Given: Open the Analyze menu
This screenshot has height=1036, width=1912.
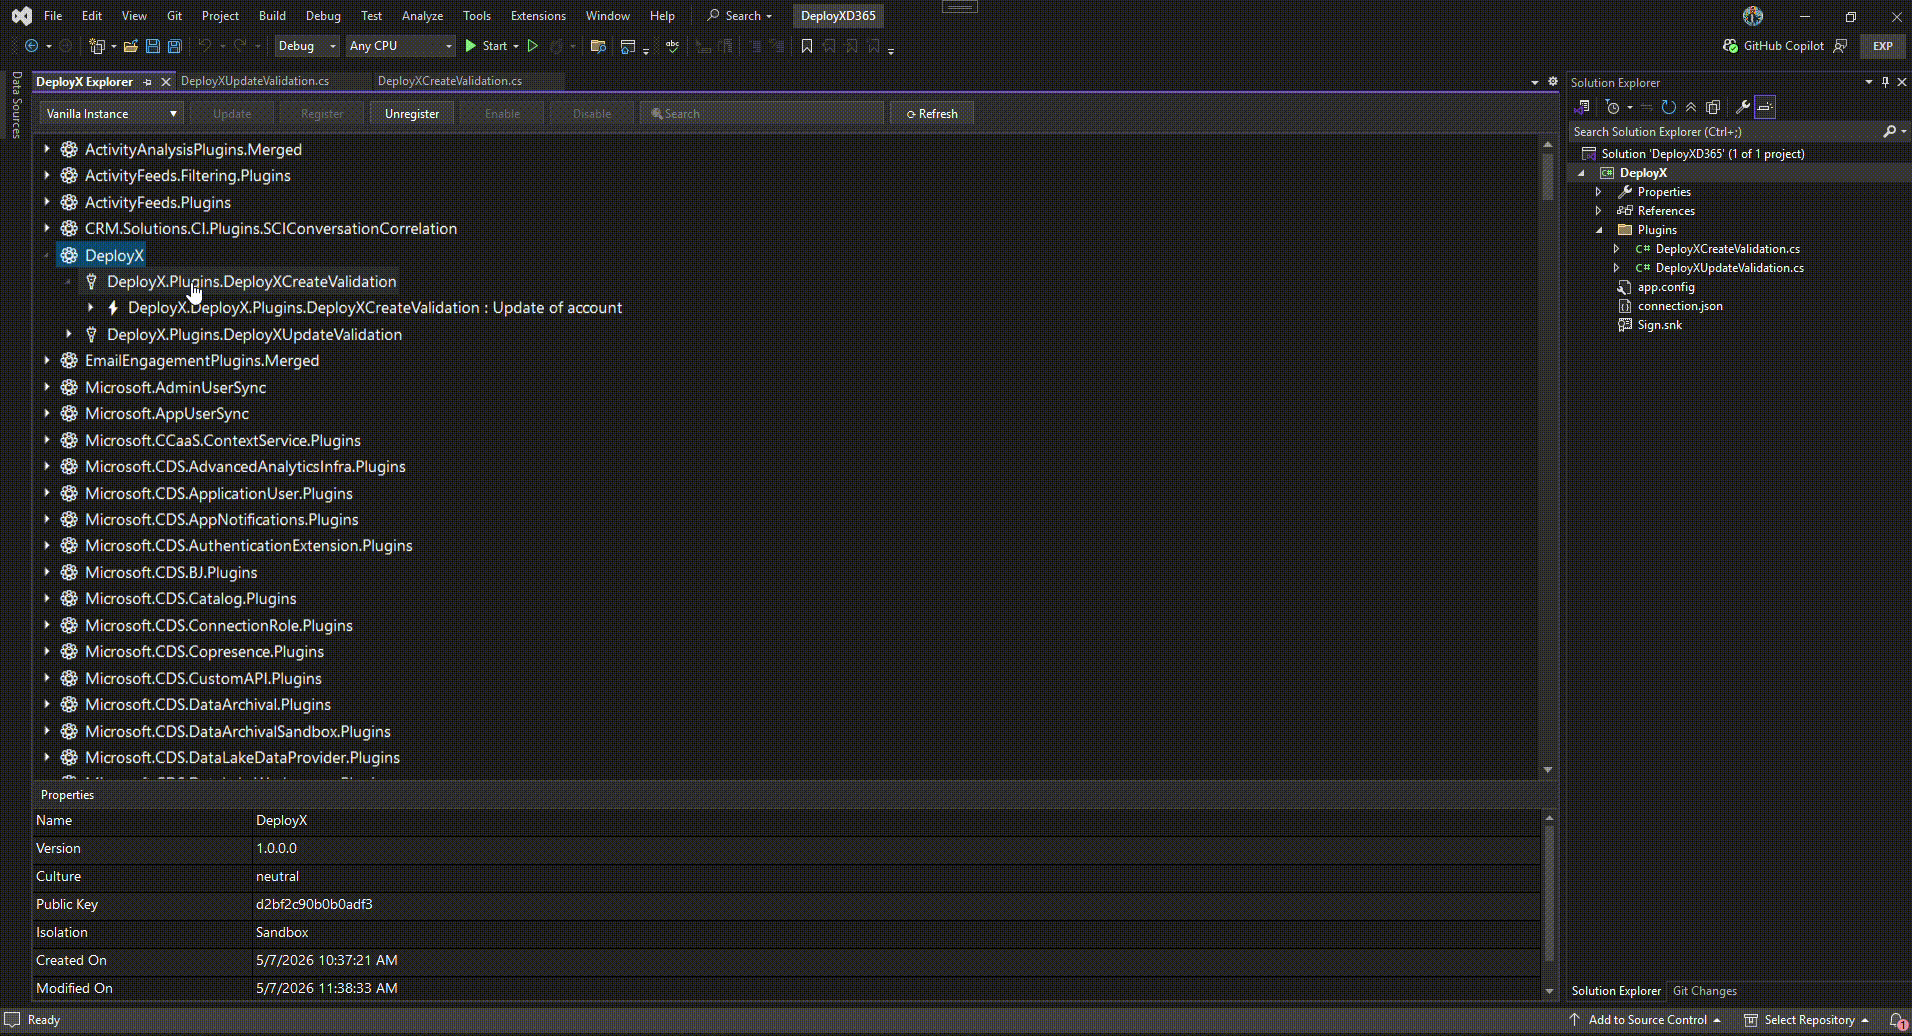Looking at the screenshot, I should [422, 16].
